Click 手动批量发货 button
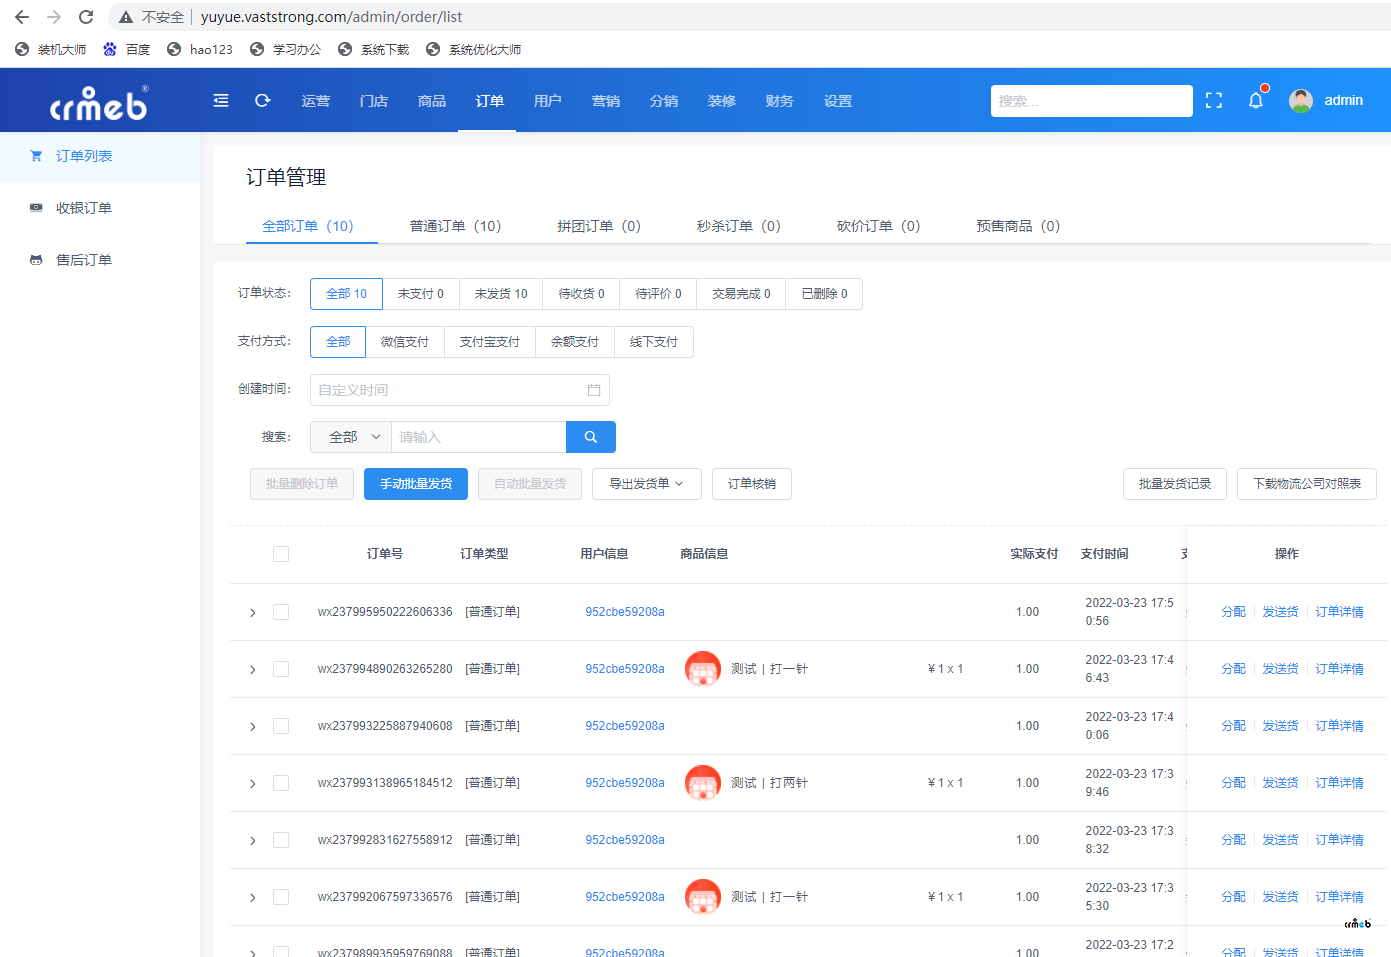The image size is (1391, 957). point(416,484)
